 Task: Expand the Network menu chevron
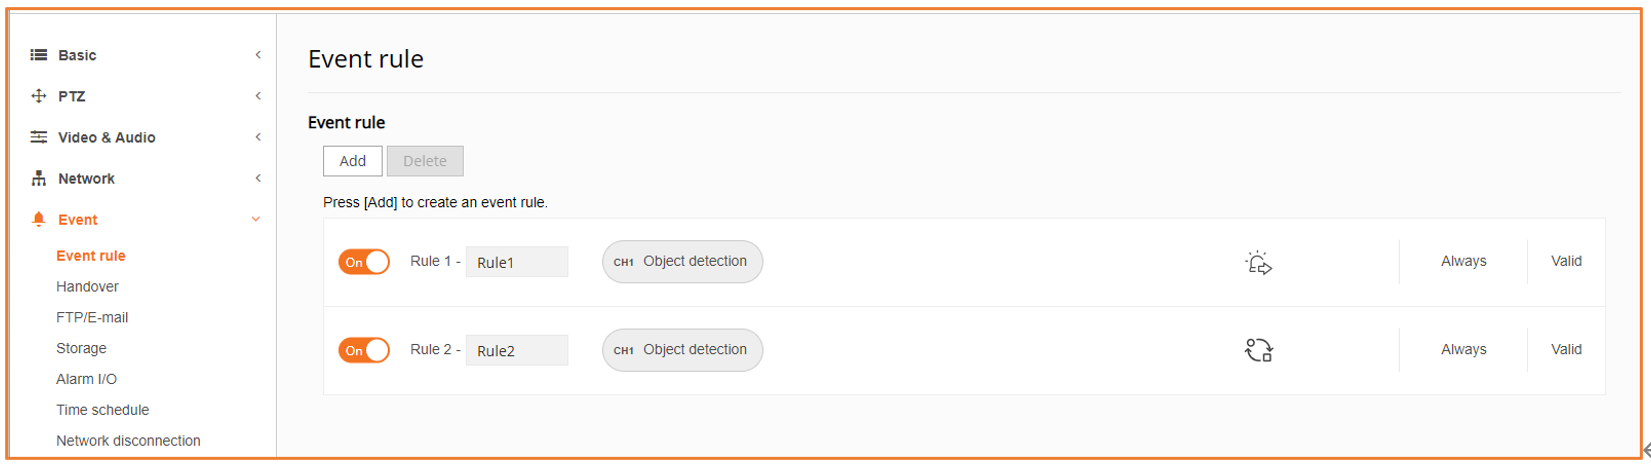[258, 178]
